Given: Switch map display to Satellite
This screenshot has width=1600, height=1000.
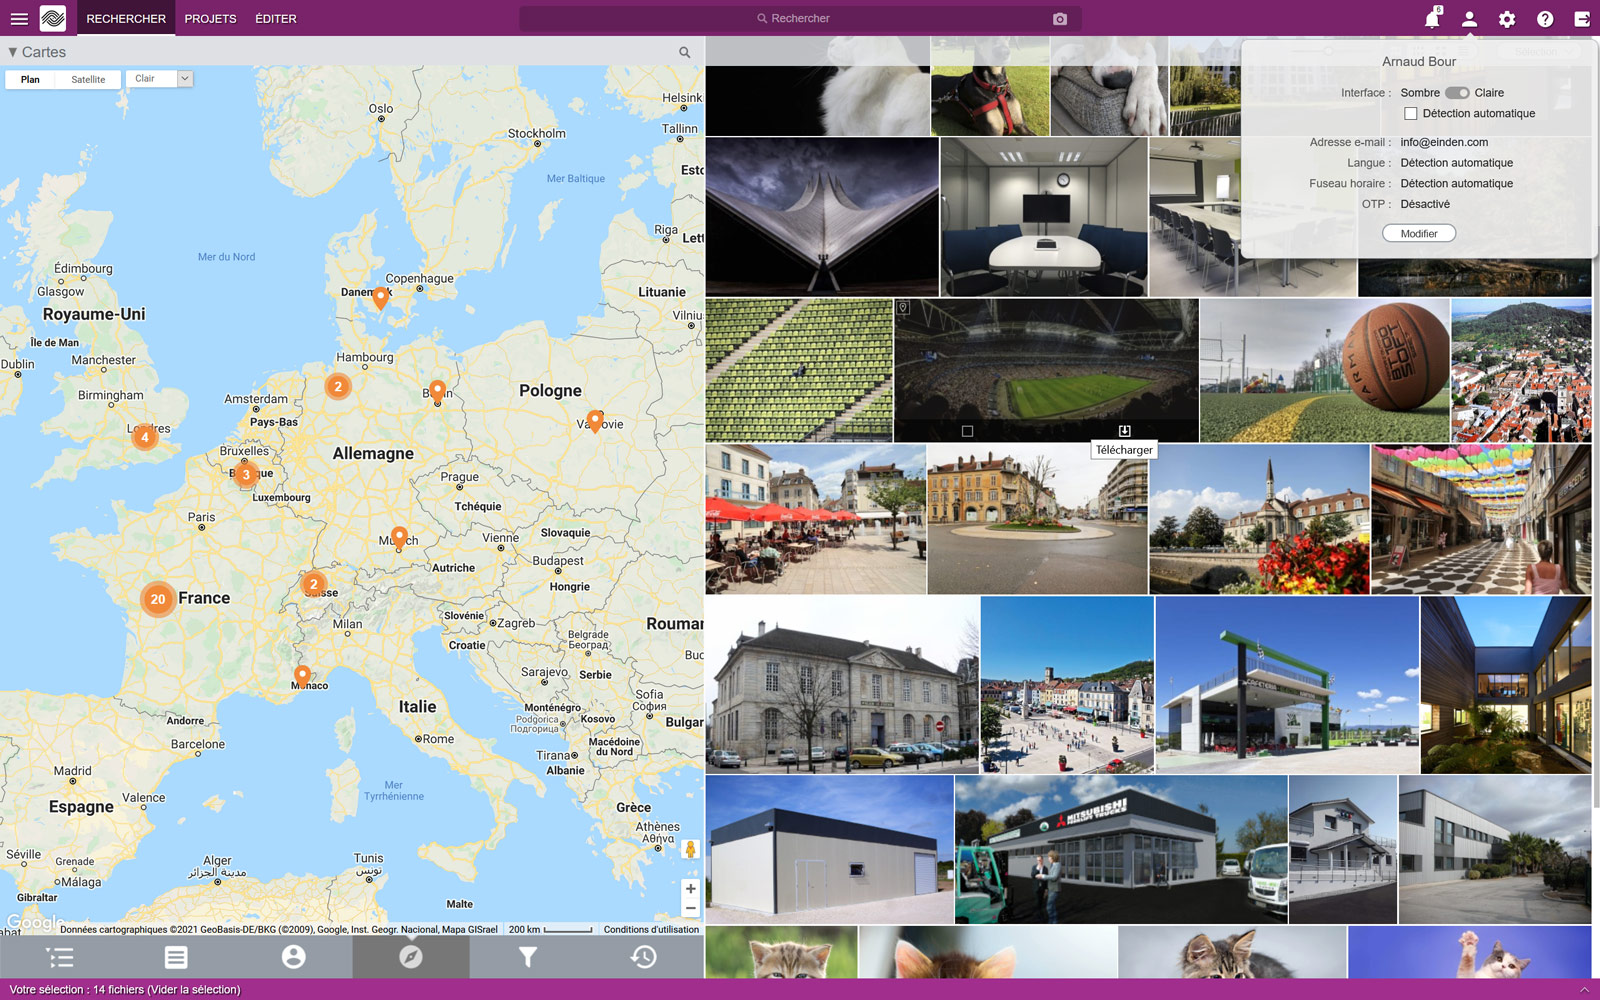Looking at the screenshot, I should (88, 79).
